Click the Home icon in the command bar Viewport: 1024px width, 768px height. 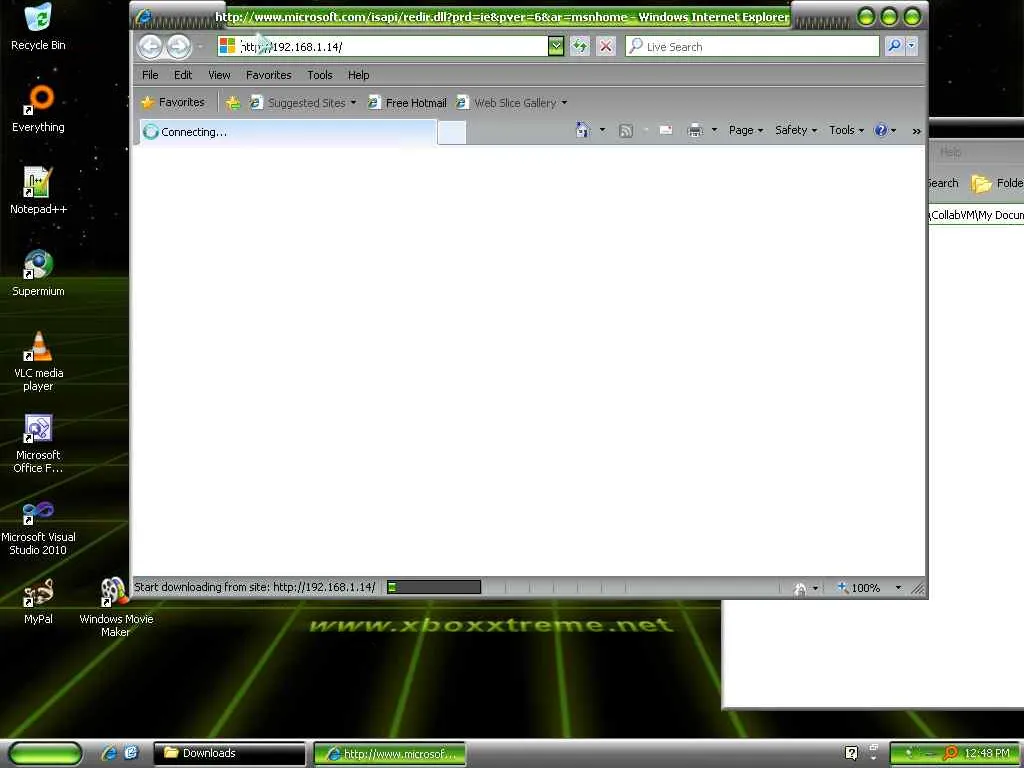[x=583, y=130]
